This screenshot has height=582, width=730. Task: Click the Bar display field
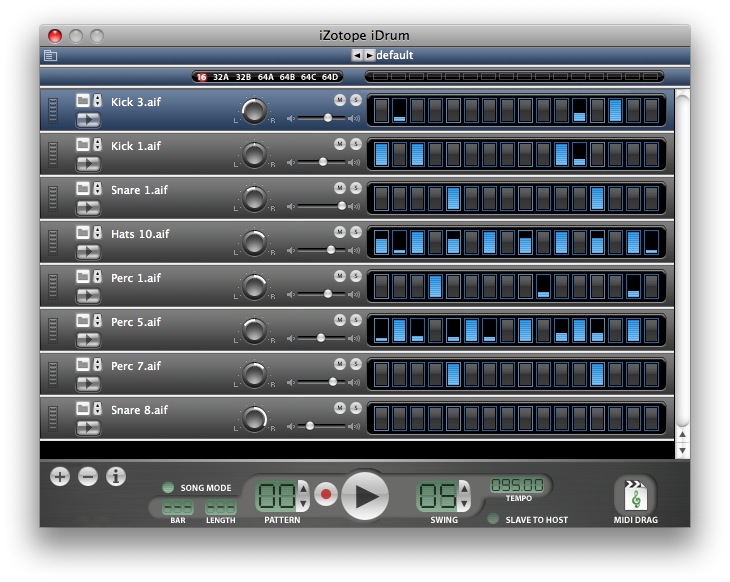(x=177, y=507)
